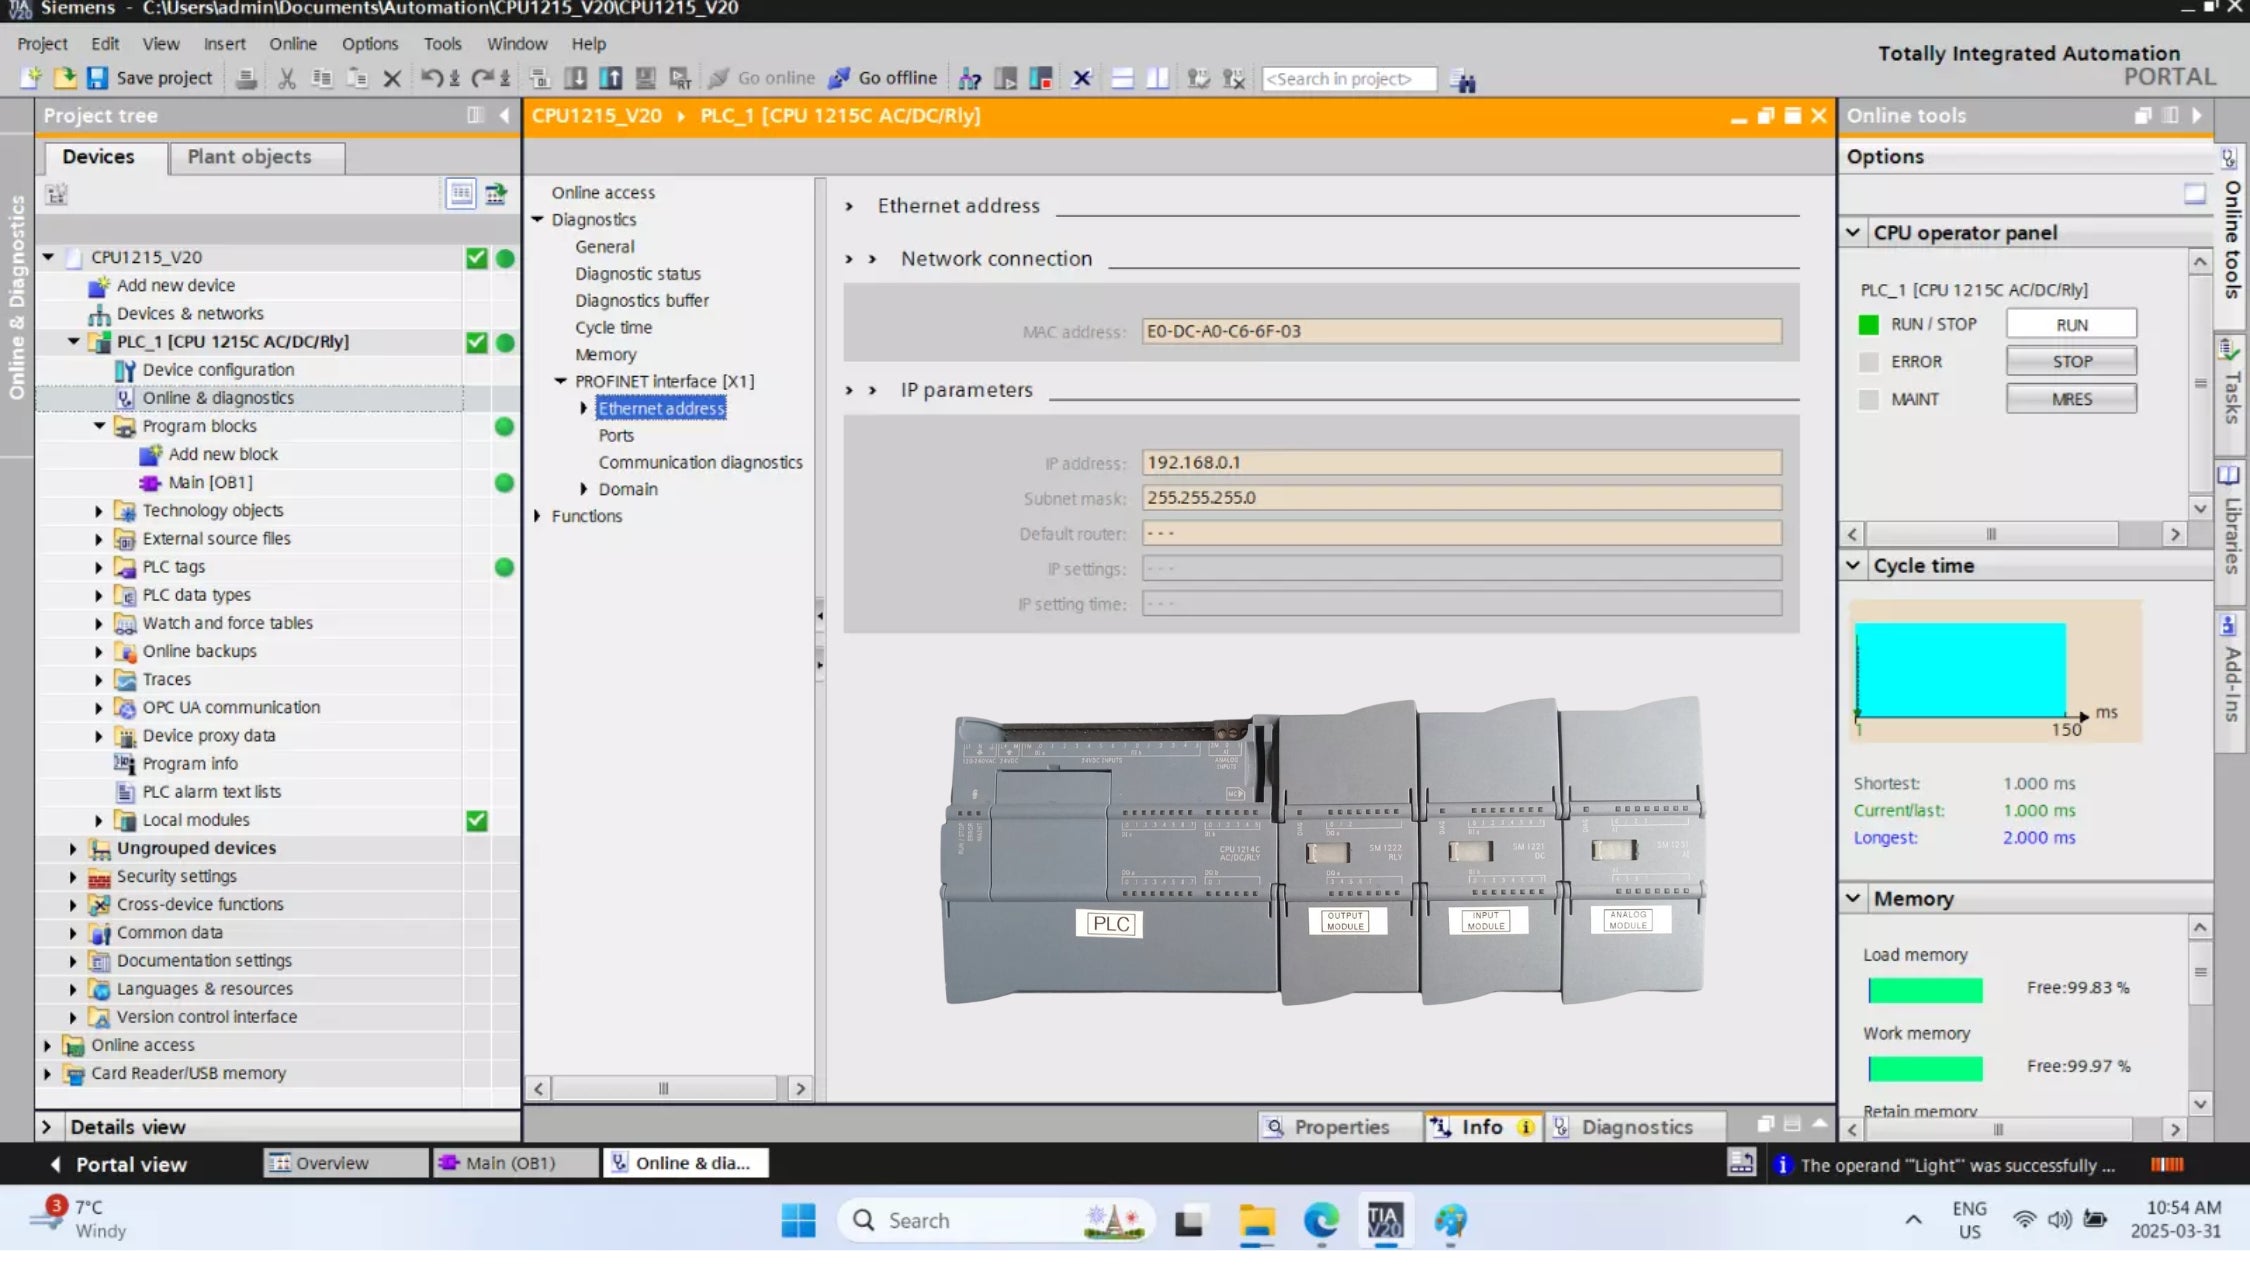Image resolution: width=2250 pixels, height=1266 pixels.
Task: Collapse the Cycle time section
Action: [1853, 566]
